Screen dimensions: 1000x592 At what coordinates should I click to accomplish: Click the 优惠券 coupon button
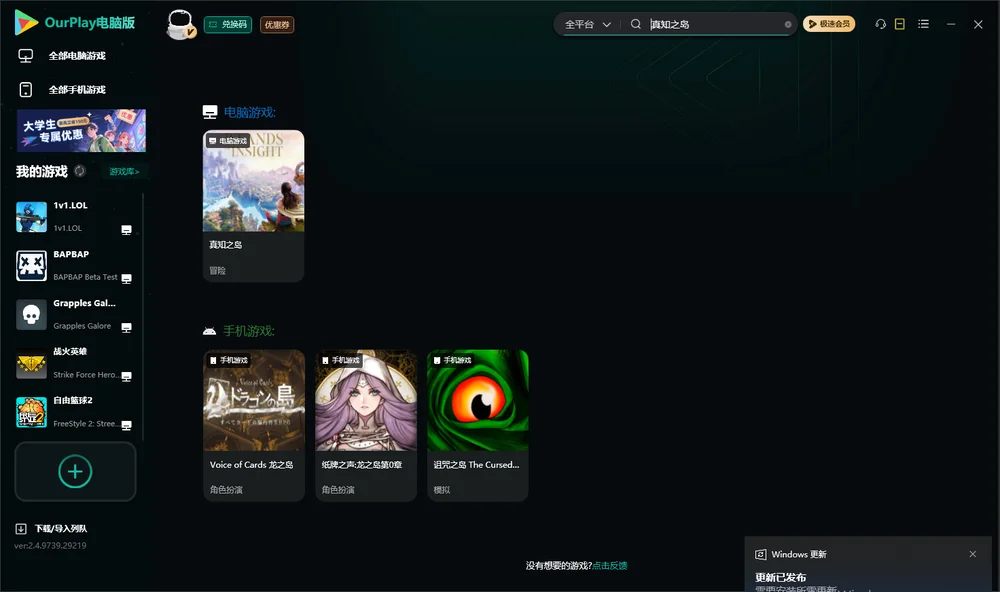[x=277, y=25]
